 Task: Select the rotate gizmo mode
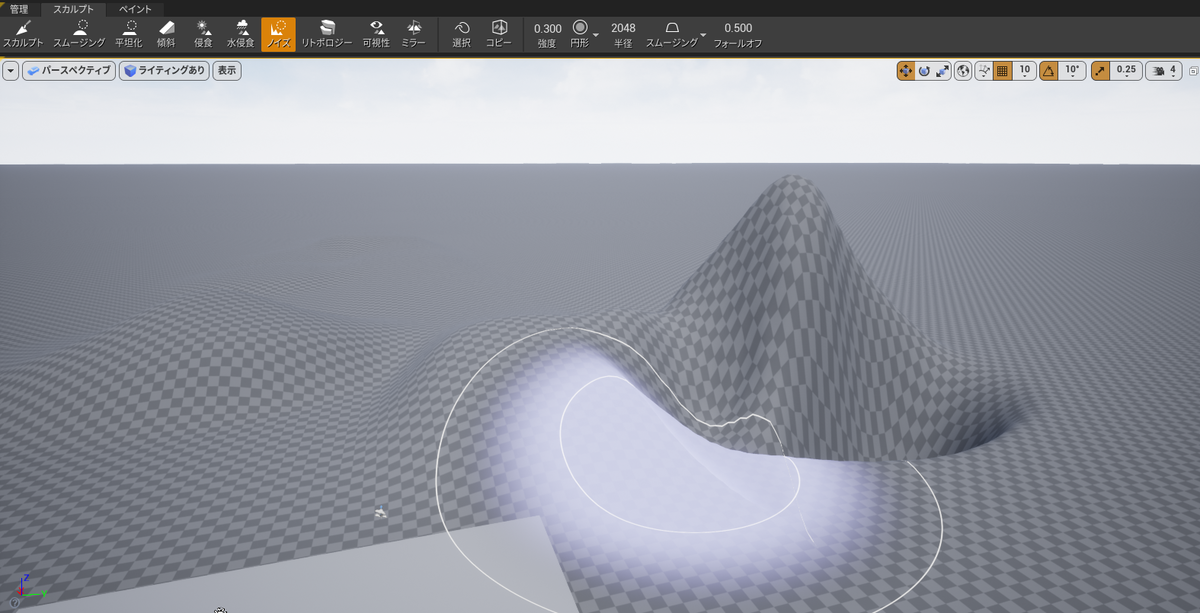click(924, 71)
